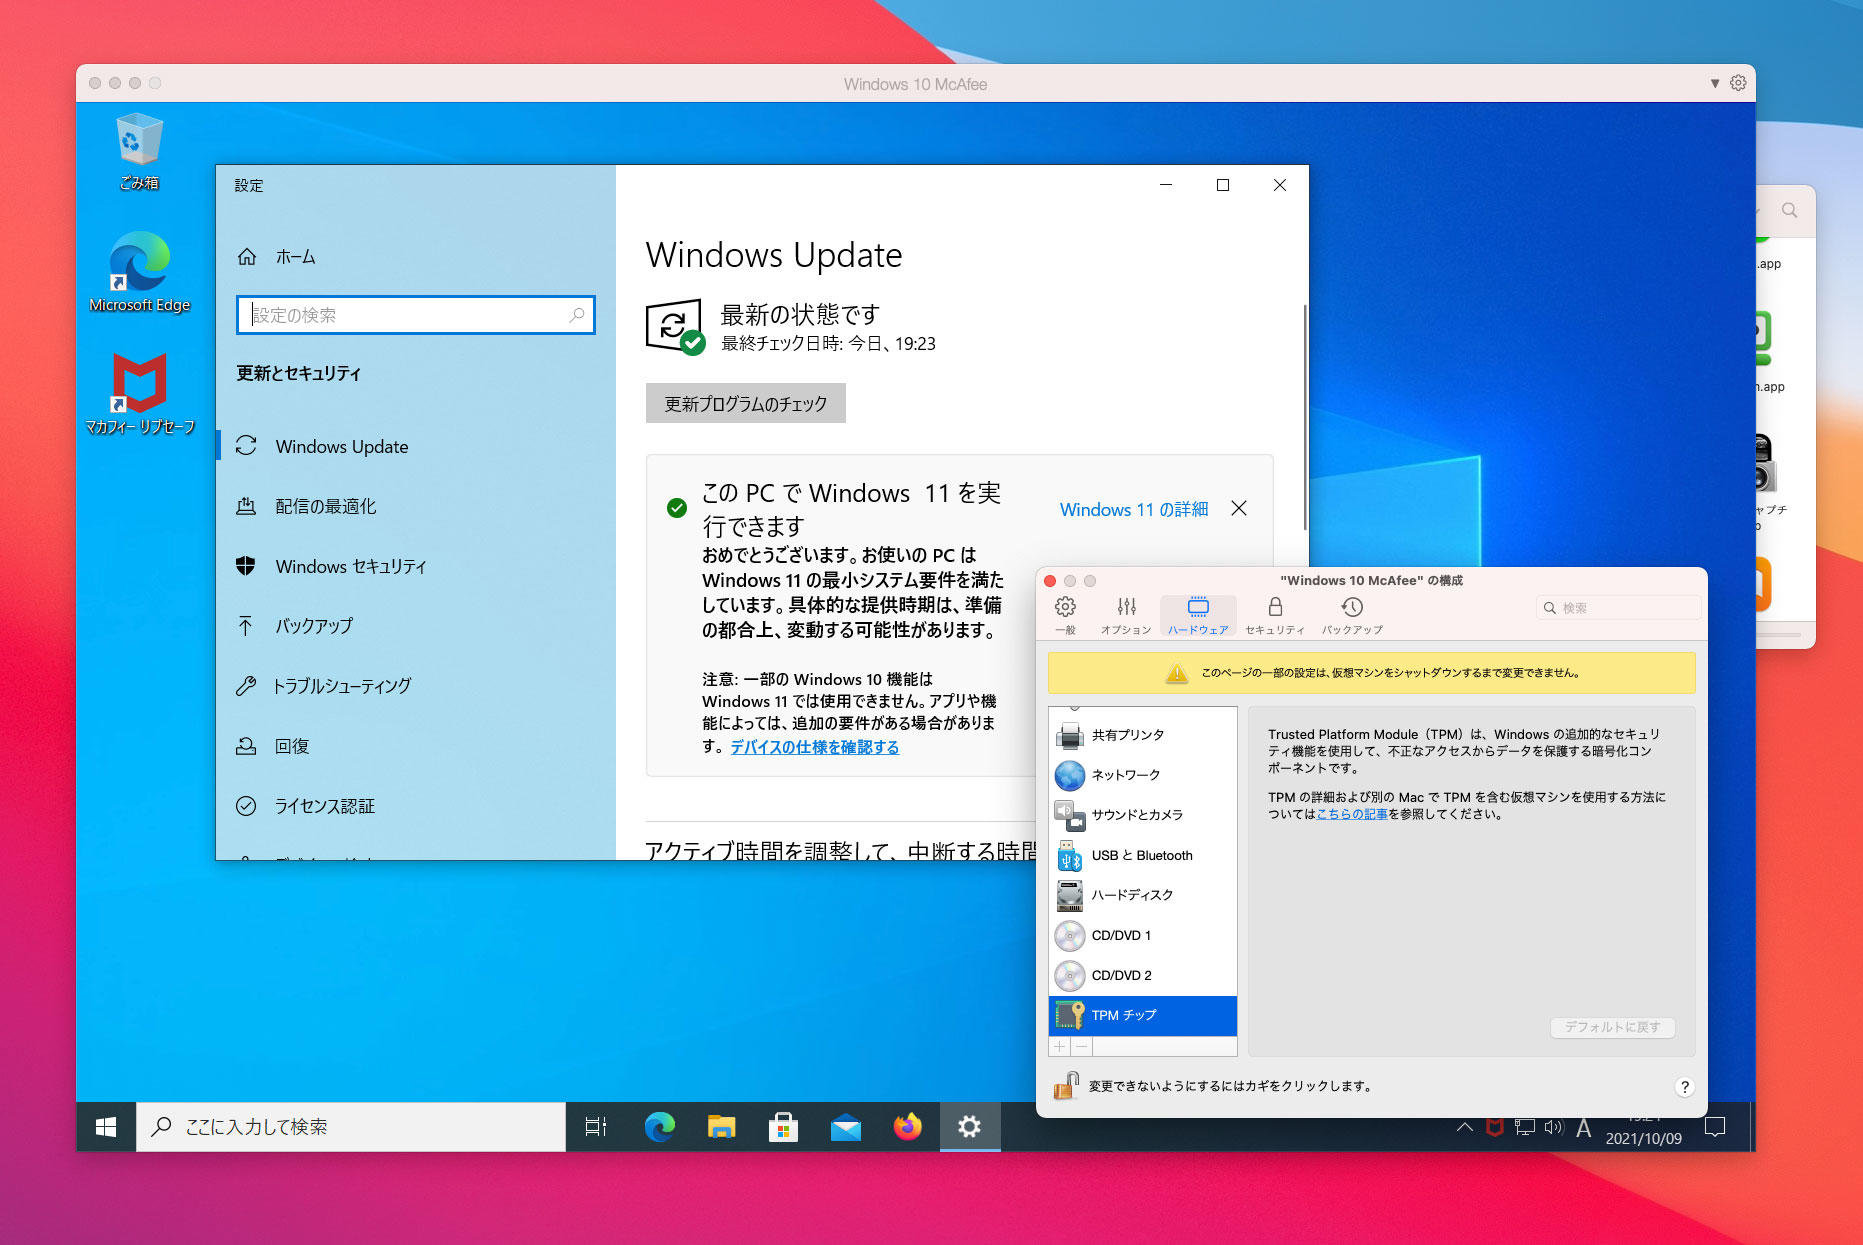Image resolution: width=1863 pixels, height=1245 pixels.
Task: Click + to add a new hardware device
Action: tap(1059, 1046)
